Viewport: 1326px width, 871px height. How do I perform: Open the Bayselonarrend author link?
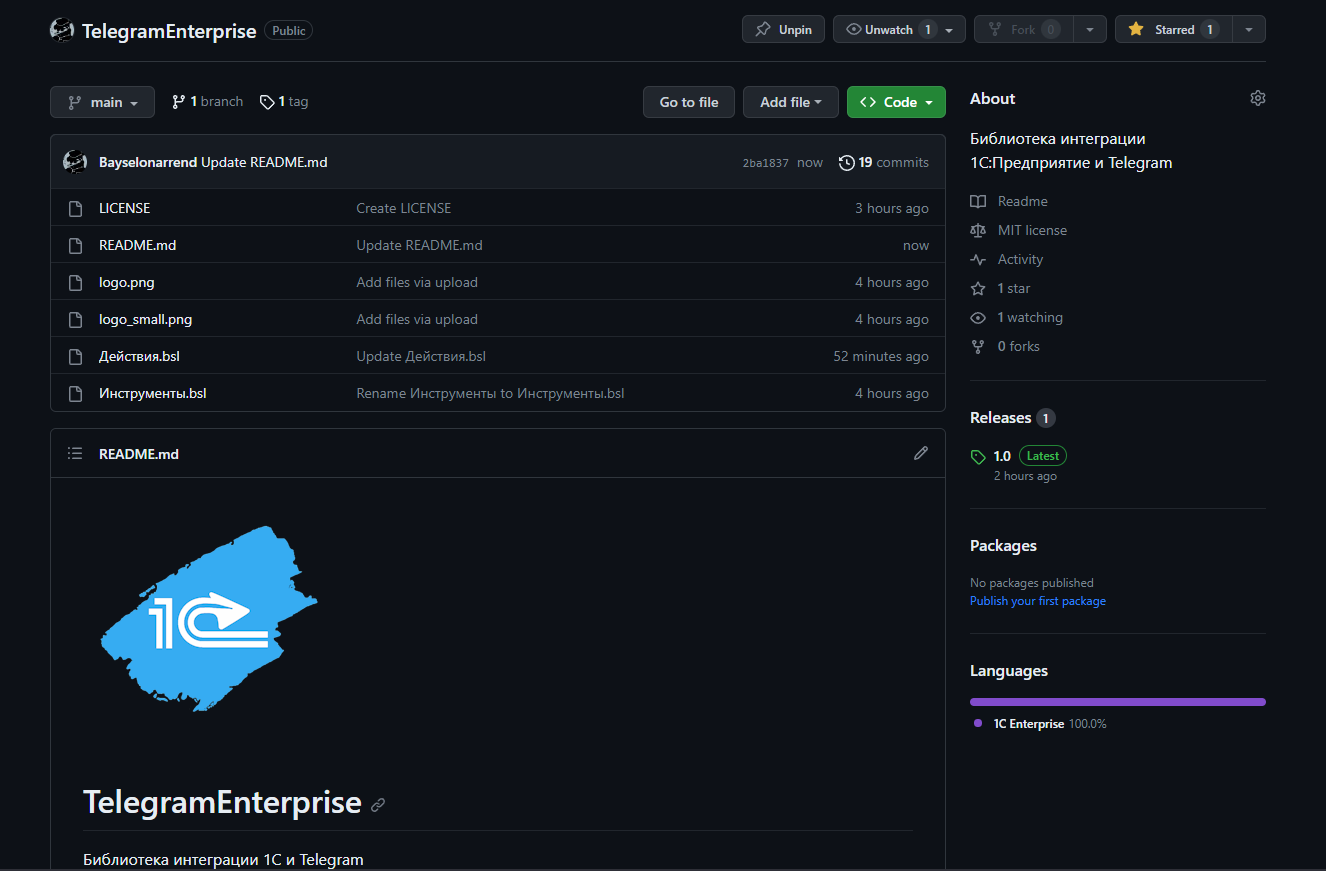pyautogui.click(x=148, y=162)
